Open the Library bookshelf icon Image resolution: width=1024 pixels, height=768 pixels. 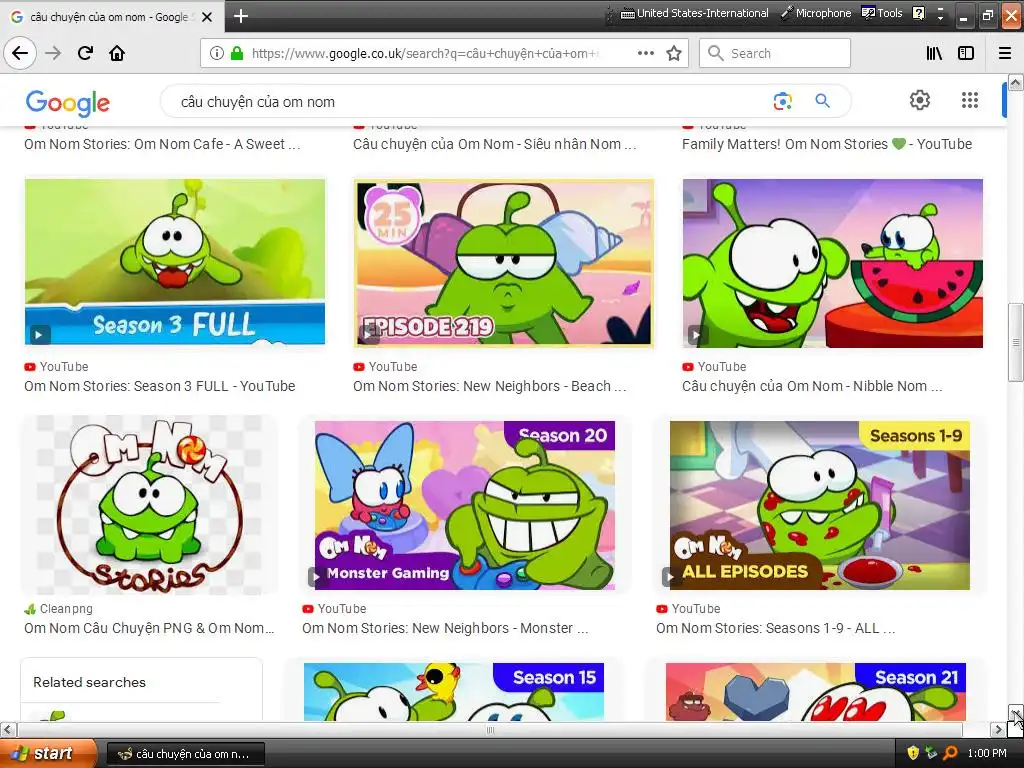coord(934,53)
